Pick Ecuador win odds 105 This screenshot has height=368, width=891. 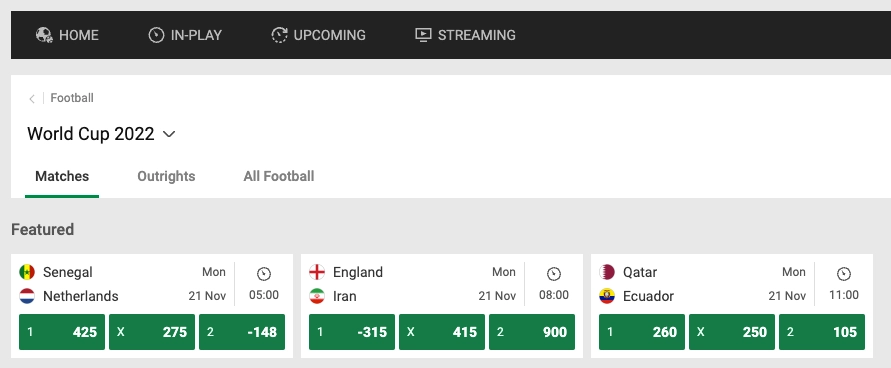tap(822, 332)
